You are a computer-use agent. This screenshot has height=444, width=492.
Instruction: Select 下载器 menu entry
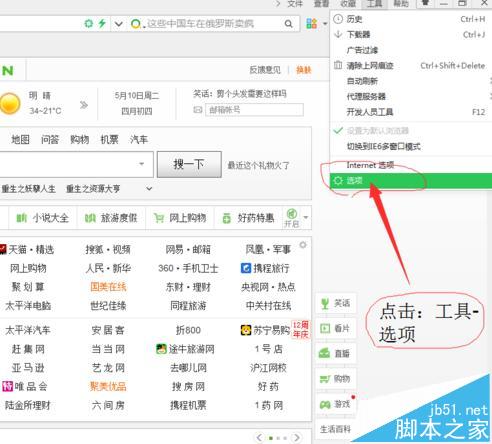[411, 34]
